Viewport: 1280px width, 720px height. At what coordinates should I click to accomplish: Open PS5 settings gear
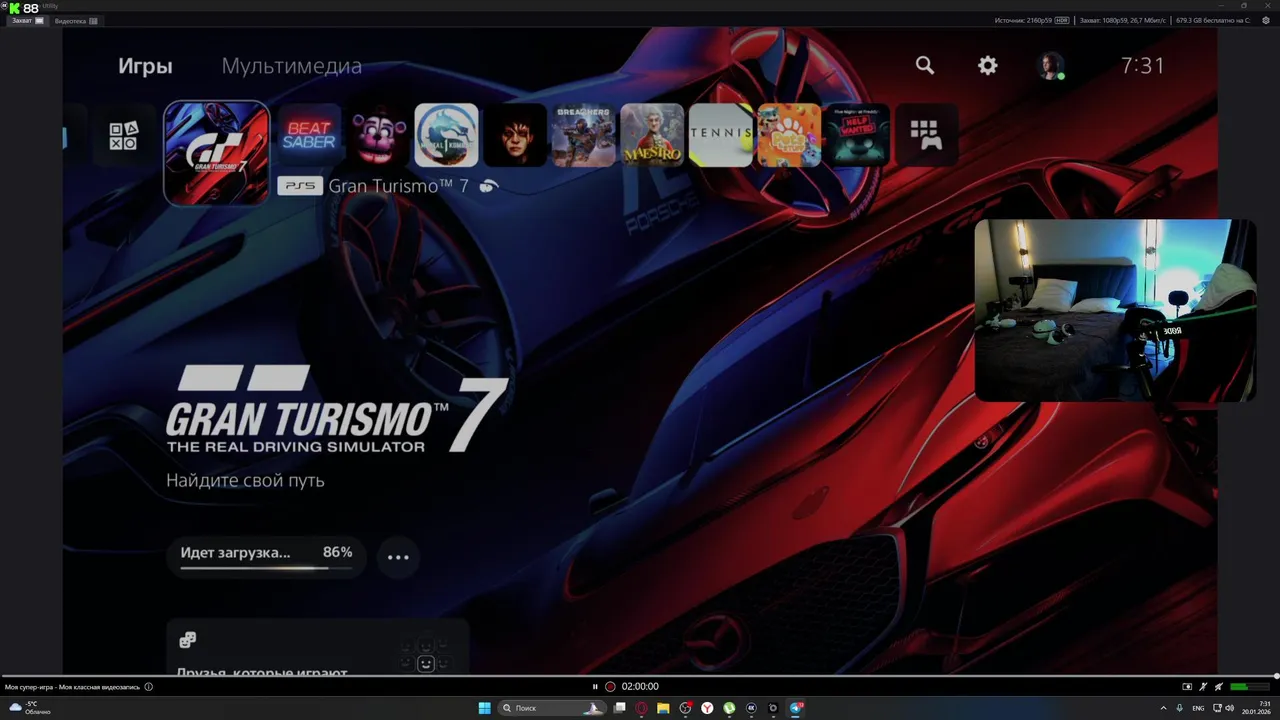(x=988, y=65)
